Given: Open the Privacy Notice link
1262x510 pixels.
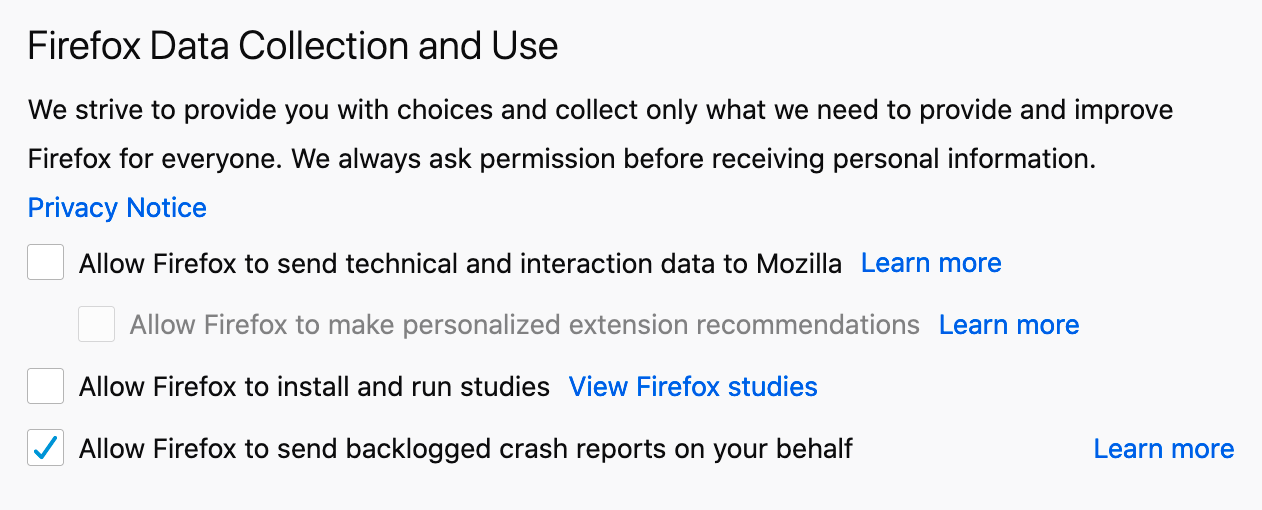Looking at the screenshot, I should [117, 208].
